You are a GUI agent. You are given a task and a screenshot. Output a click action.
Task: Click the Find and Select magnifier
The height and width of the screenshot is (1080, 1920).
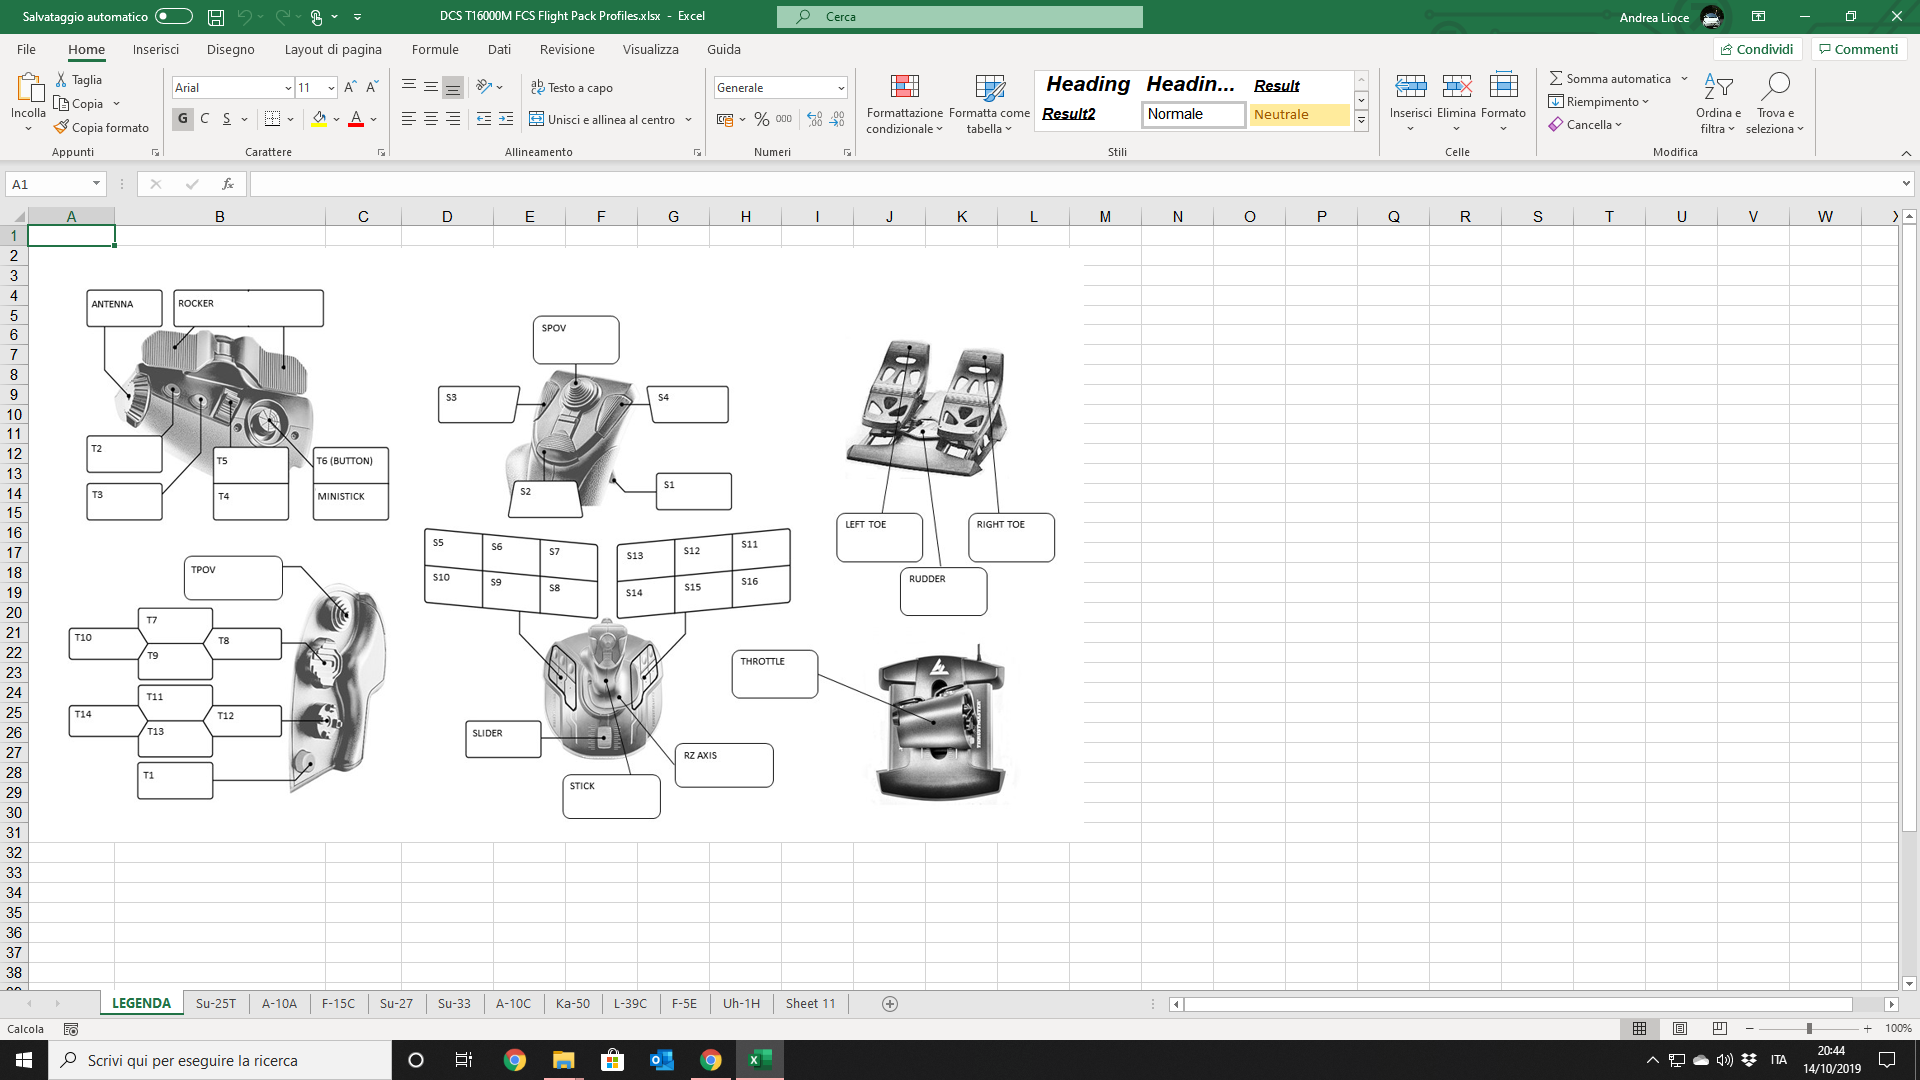(x=1775, y=88)
